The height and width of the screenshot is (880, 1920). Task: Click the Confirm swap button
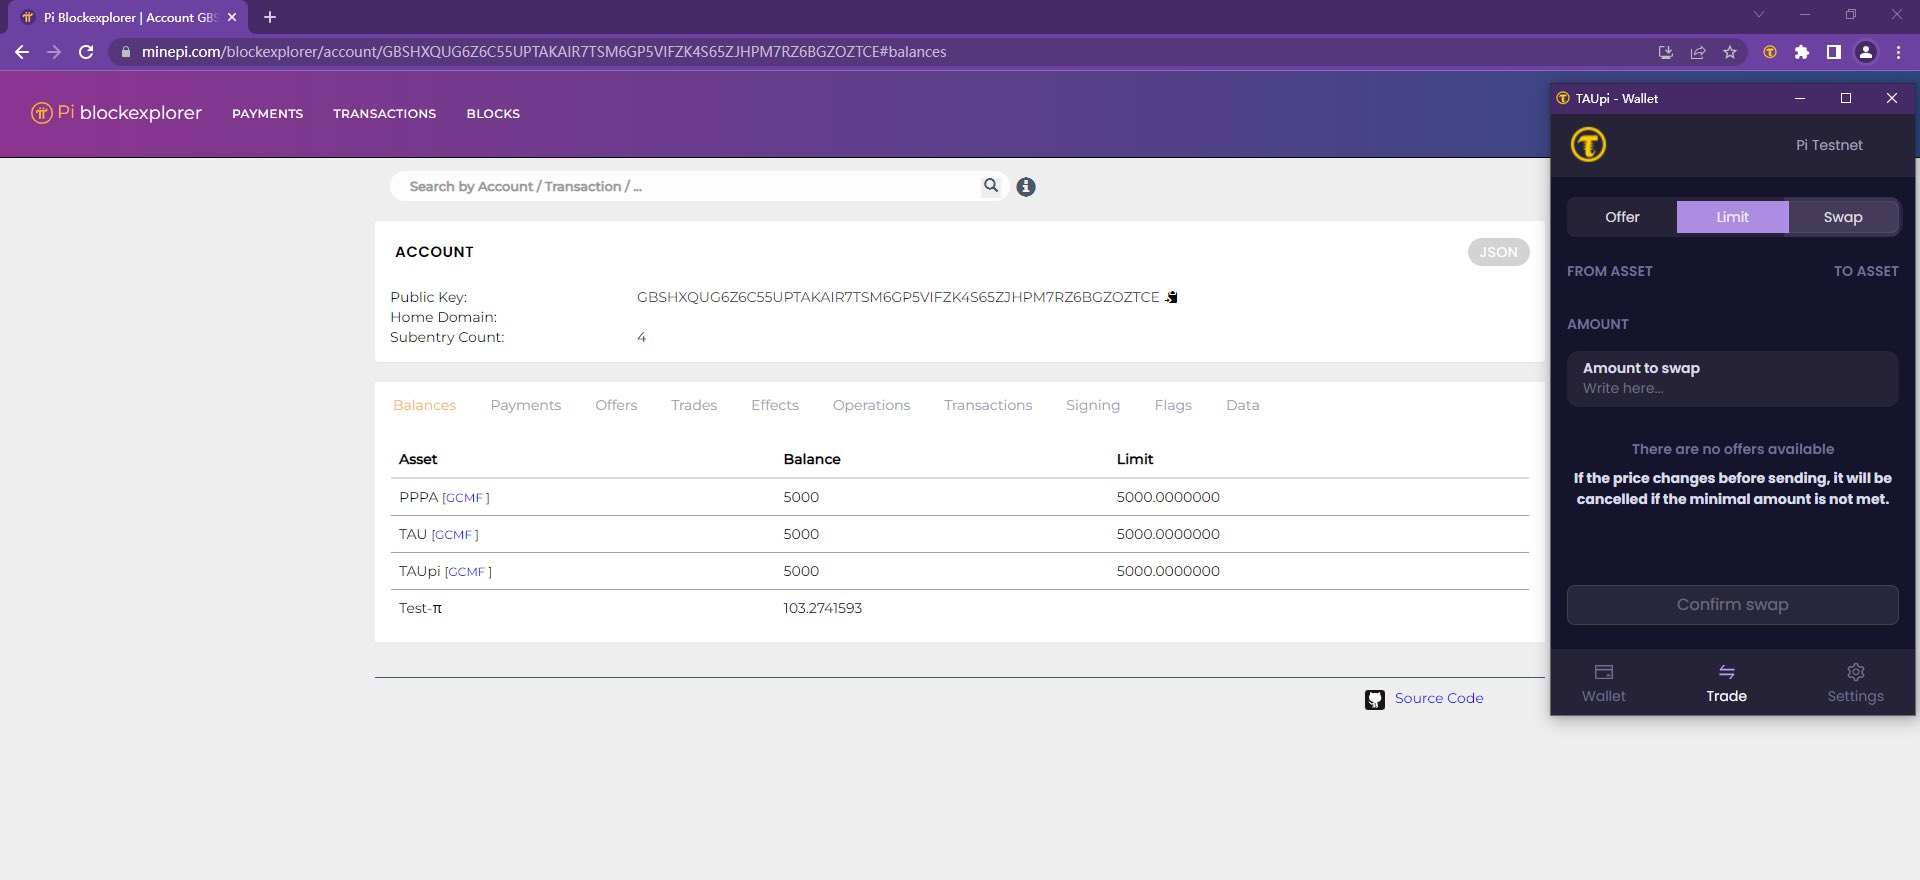pyautogui.click(x=1733, y=605)
